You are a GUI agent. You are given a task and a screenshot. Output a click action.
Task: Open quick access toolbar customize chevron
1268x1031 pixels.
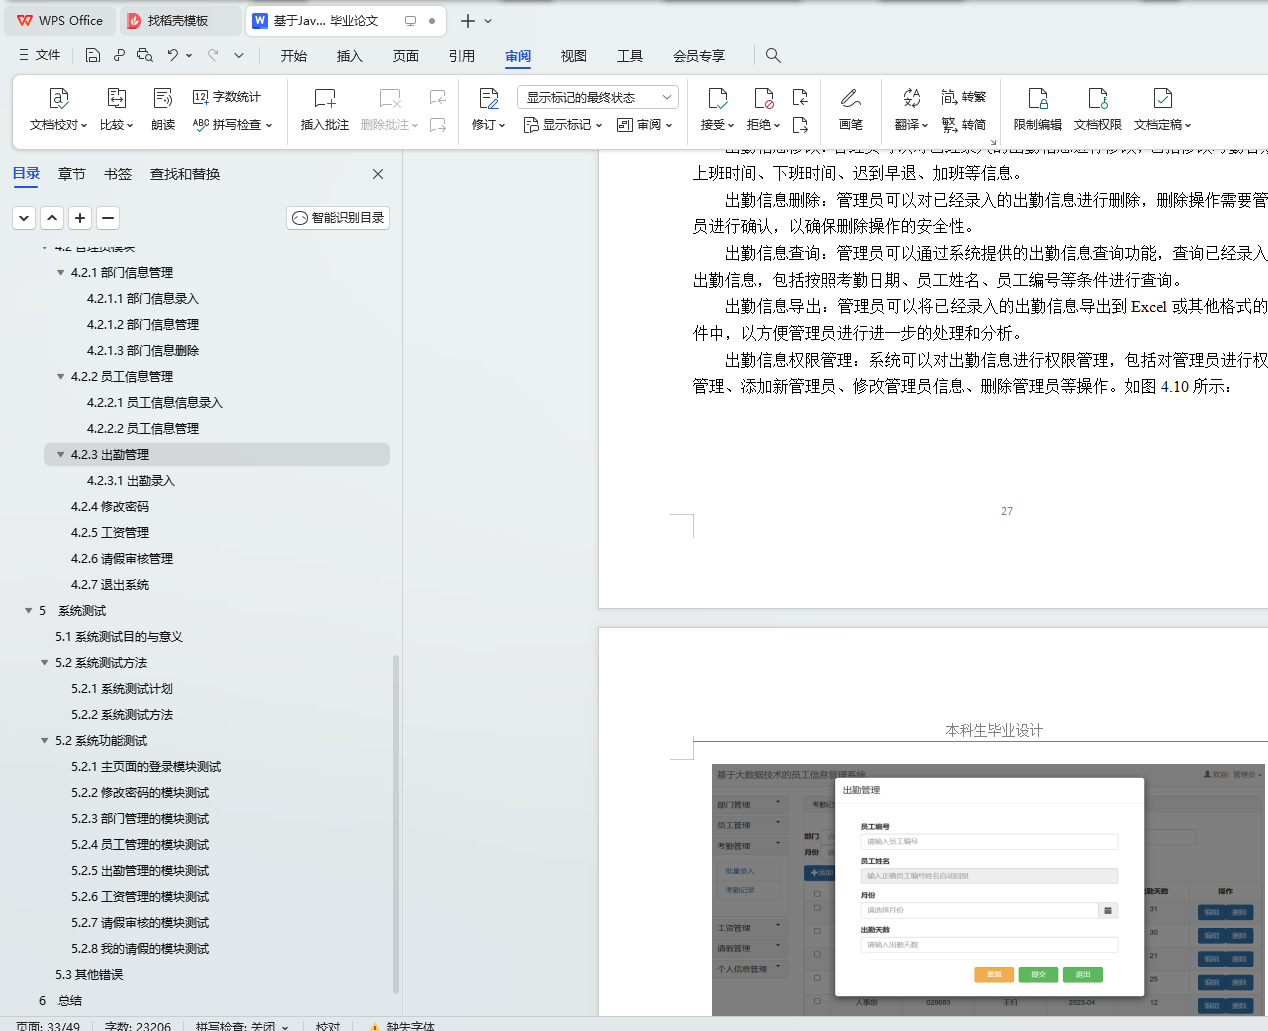[x=239, y=55]
